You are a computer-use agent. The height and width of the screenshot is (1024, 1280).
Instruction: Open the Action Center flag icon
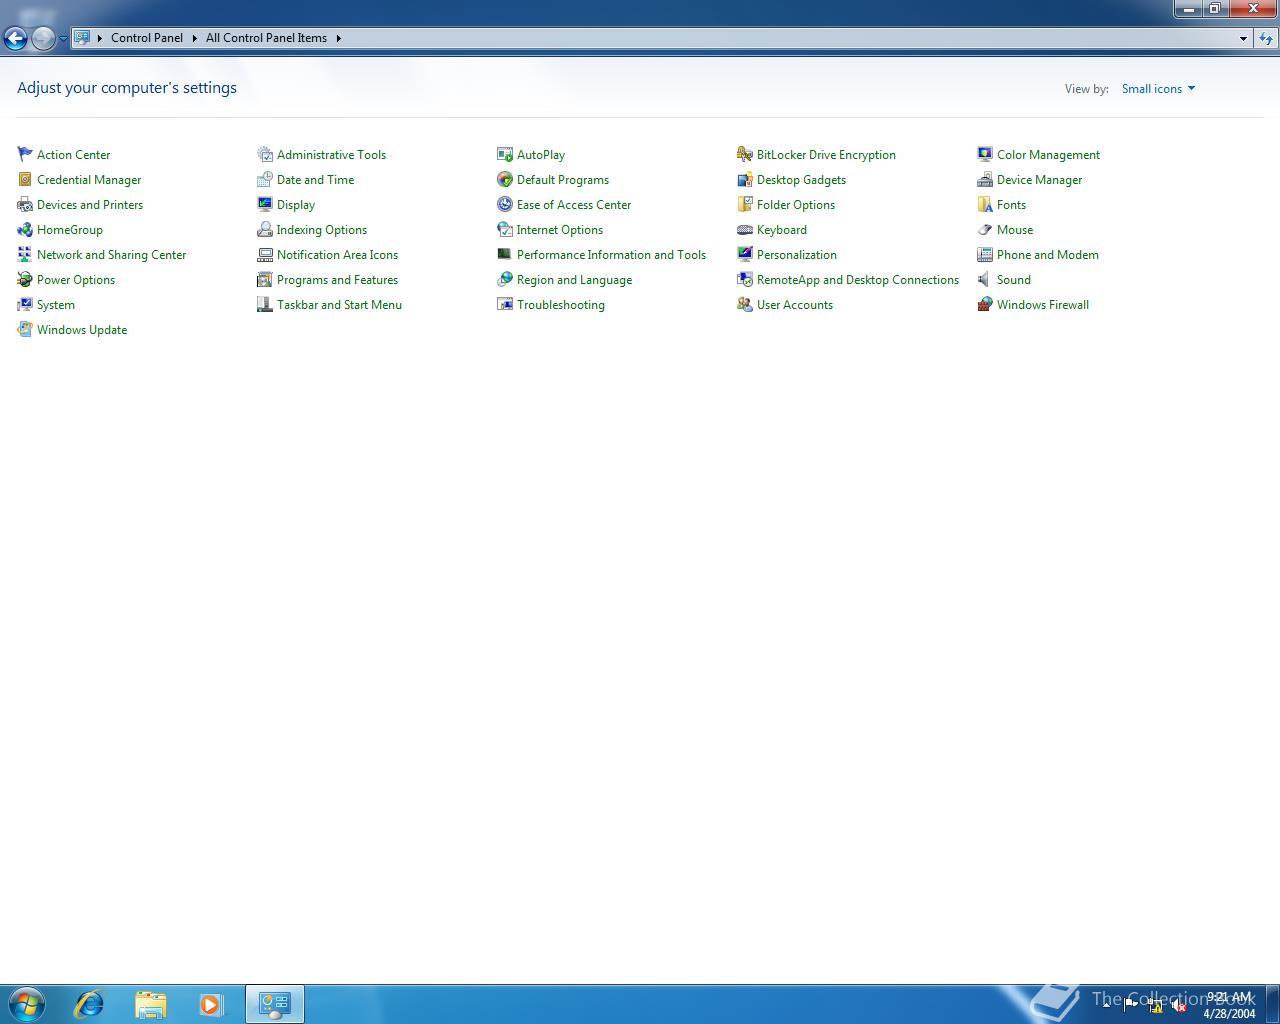[x=25, y=154]
